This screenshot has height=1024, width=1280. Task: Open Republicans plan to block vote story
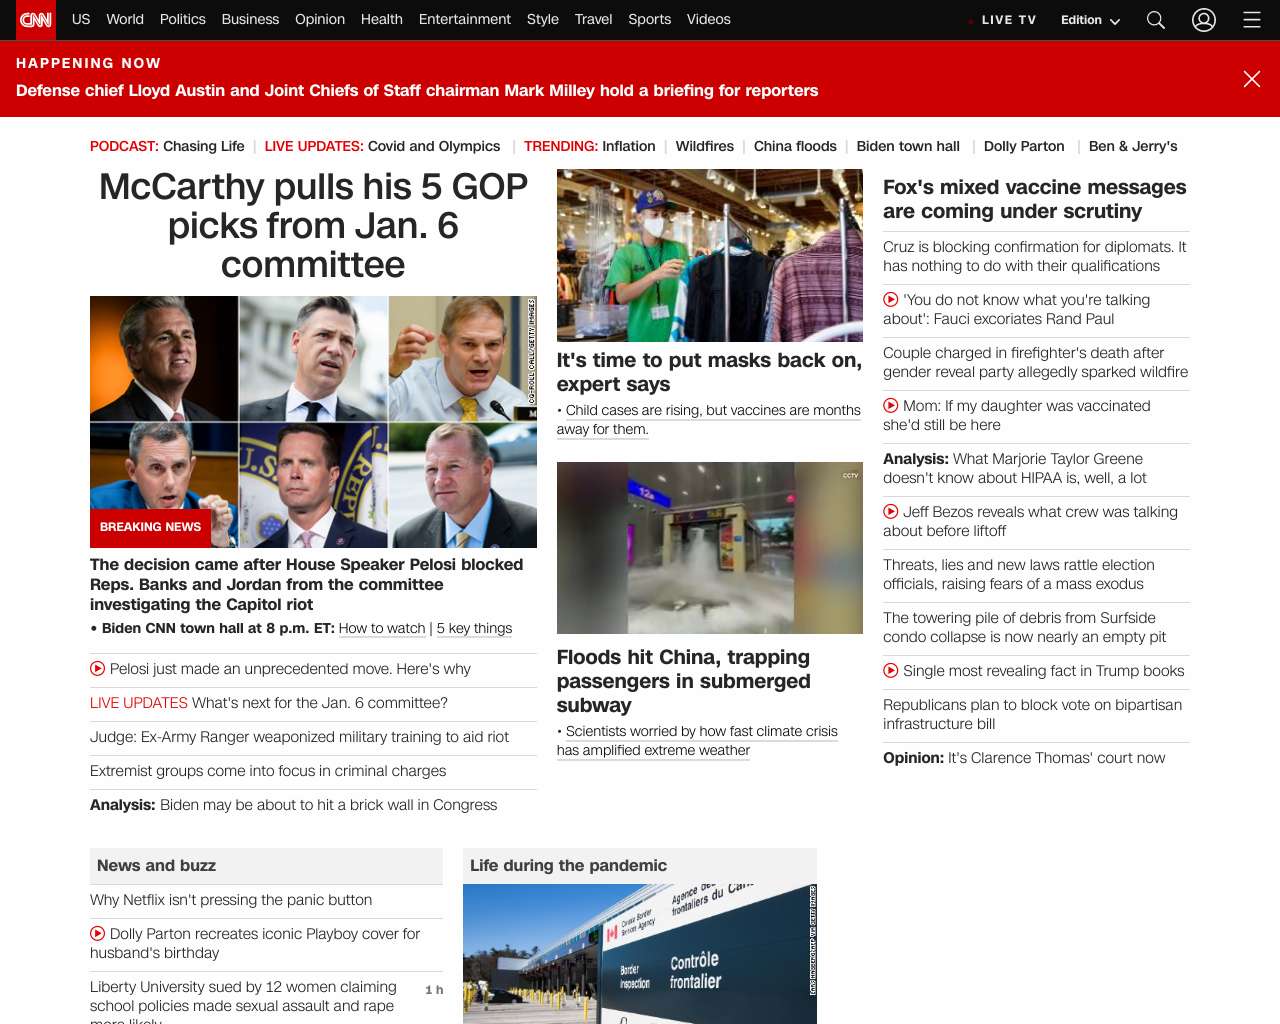(x=1033, y=714)
